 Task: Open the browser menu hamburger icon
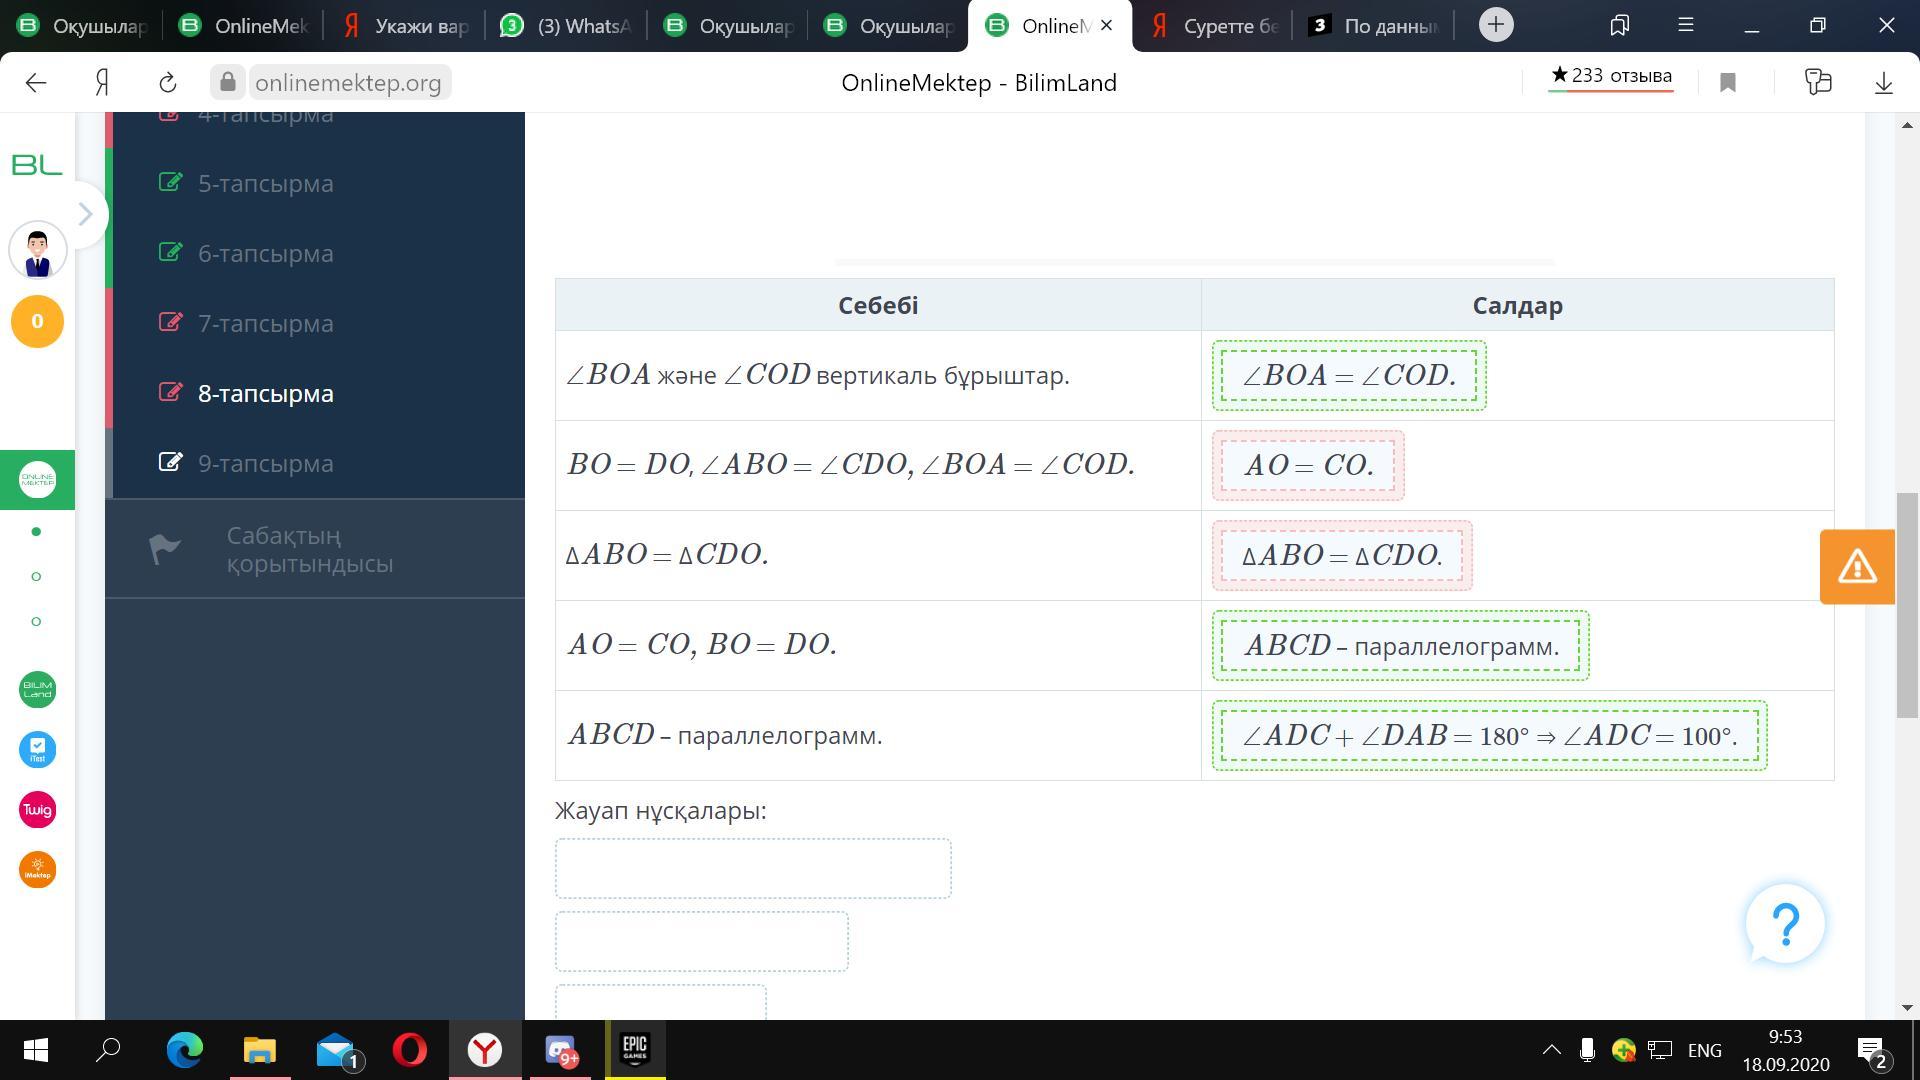[x=1685, y=25]
